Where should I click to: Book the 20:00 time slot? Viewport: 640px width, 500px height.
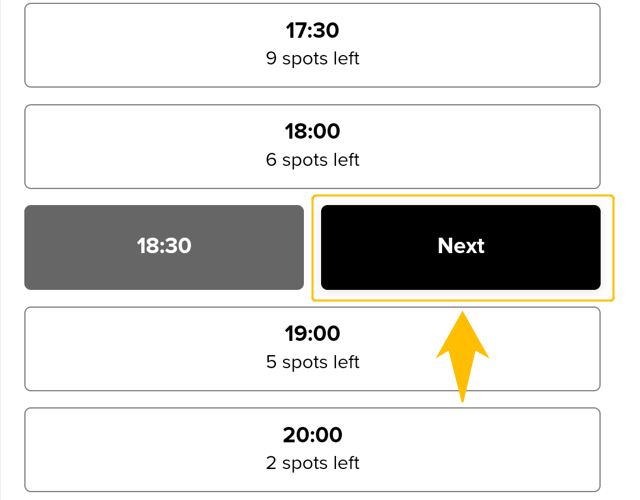pos(312,450)
